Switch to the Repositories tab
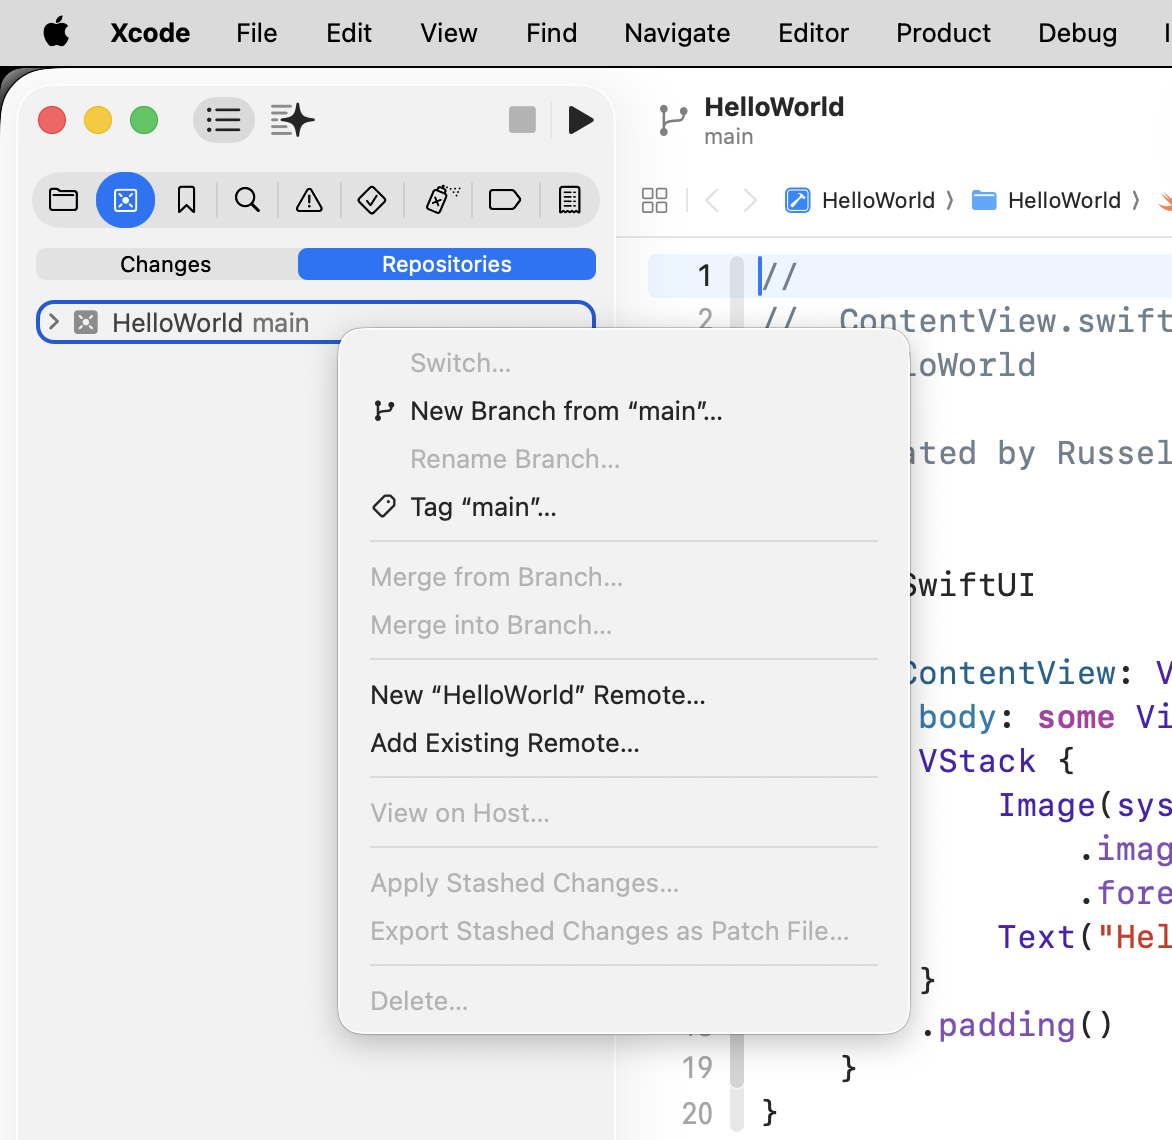Image resolution: width=1172 pixels, height=1140 pixels. click(446, 264)
